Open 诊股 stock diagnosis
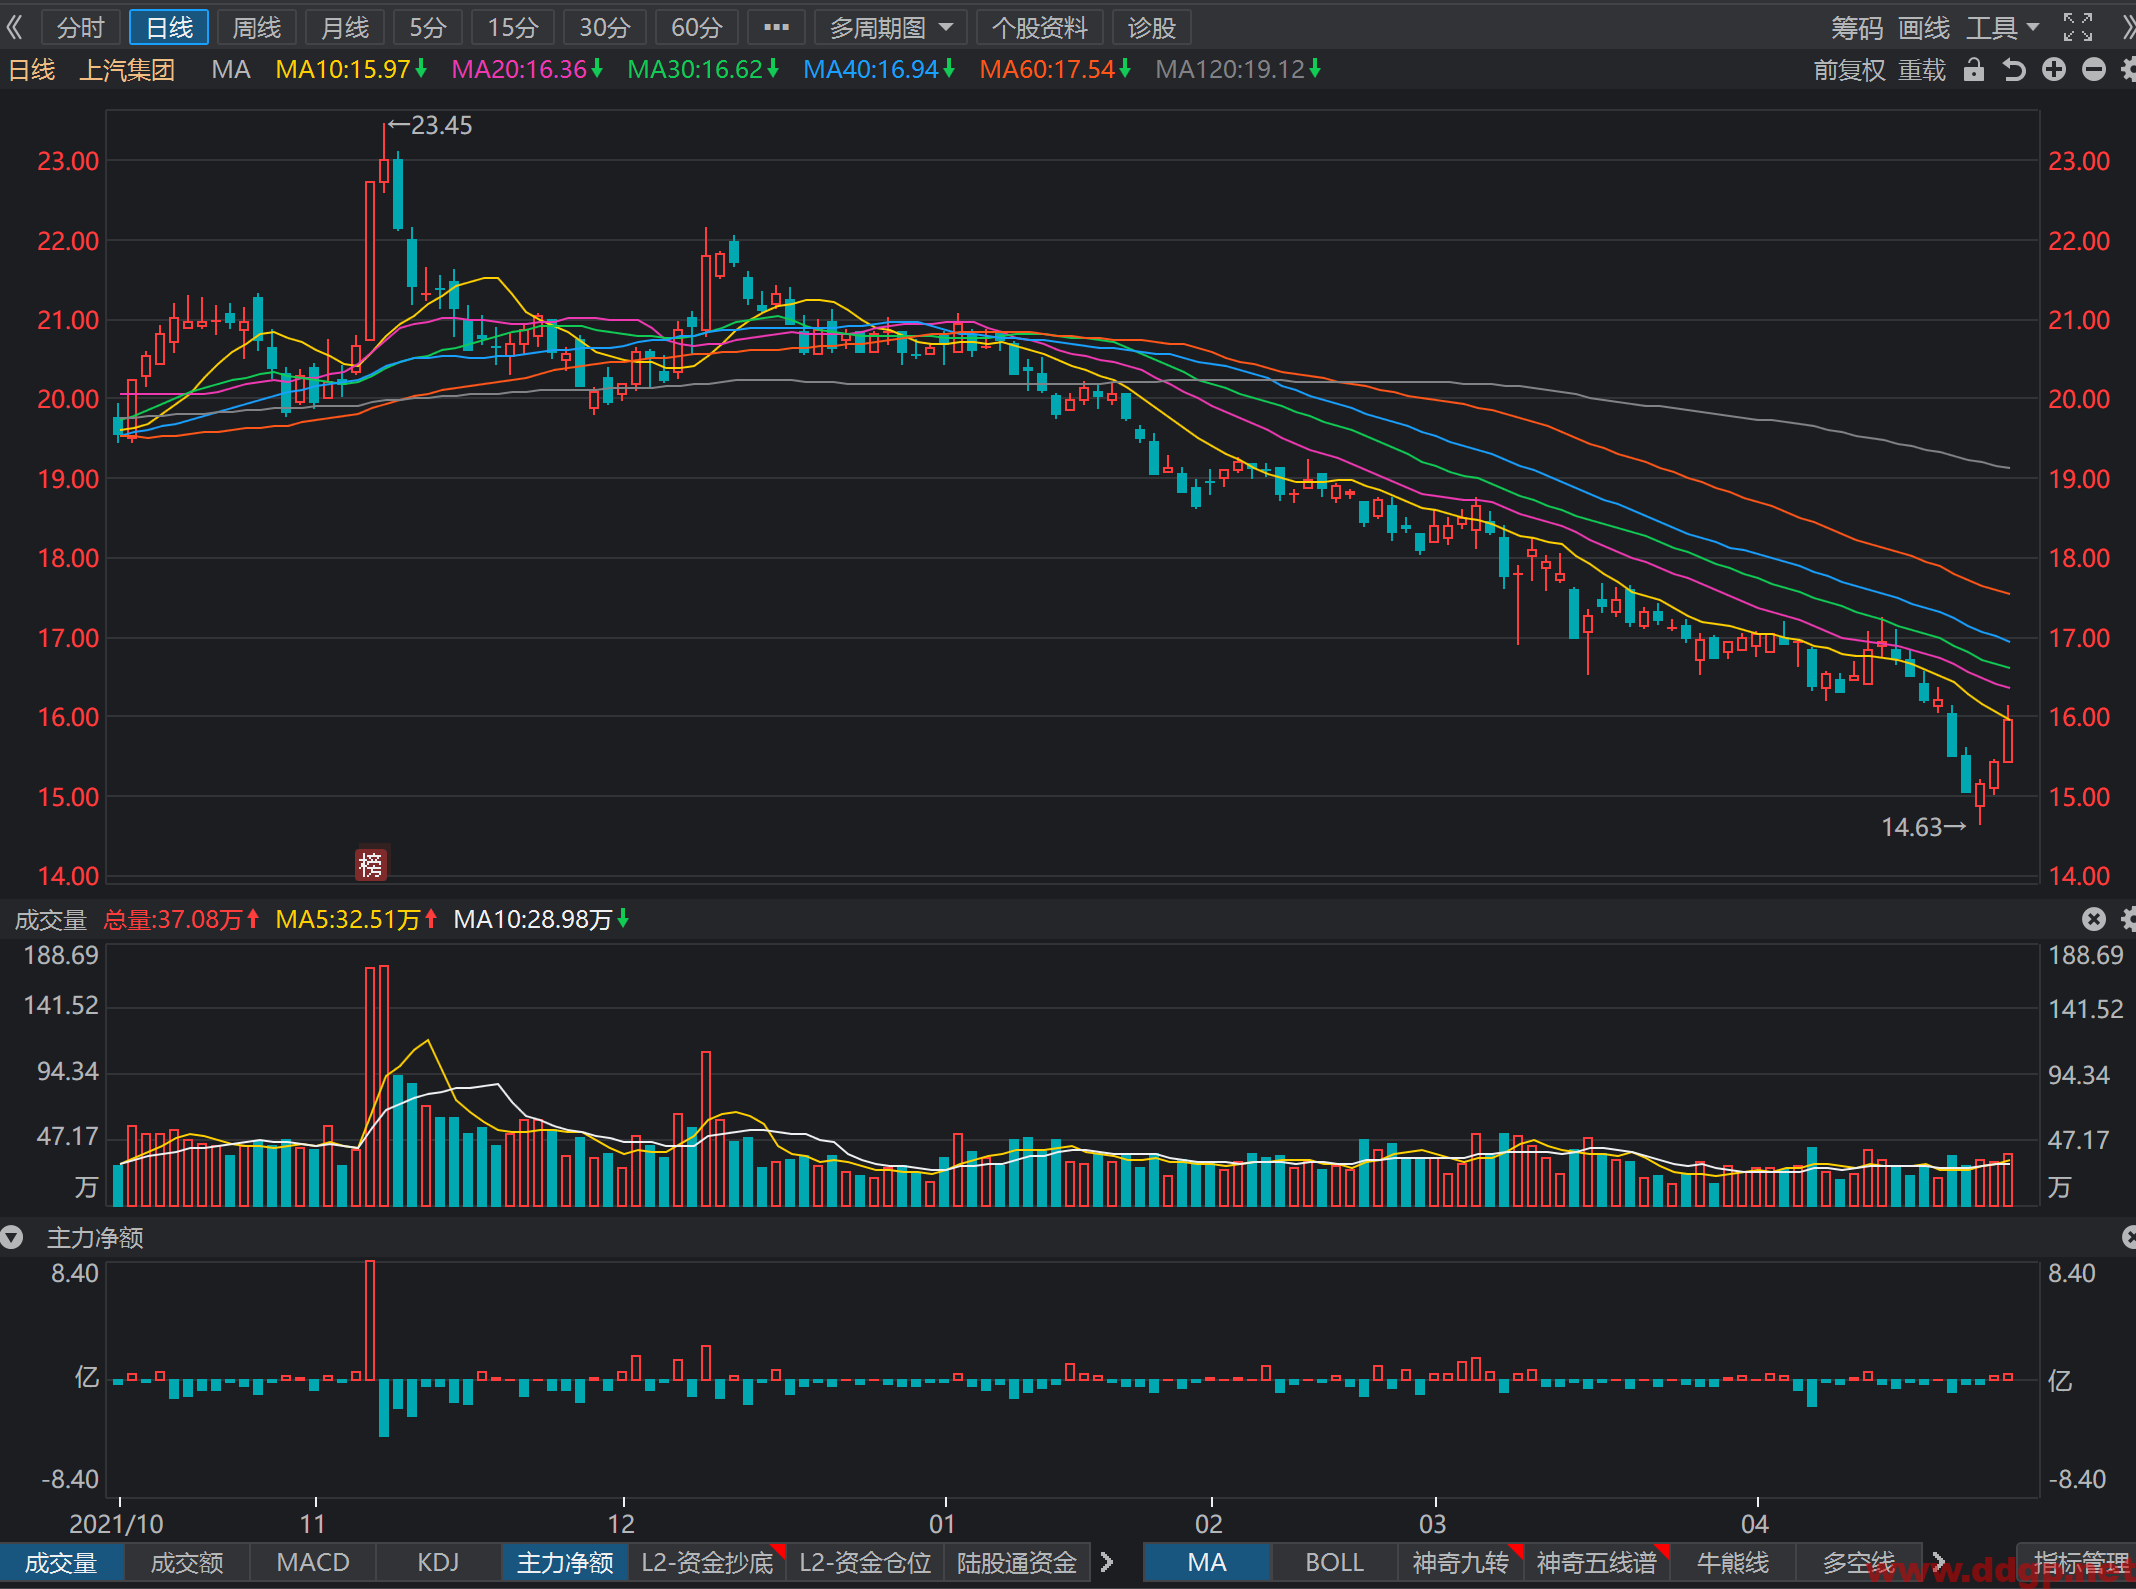The image size is (2136, 1589). pos(1152,28)
